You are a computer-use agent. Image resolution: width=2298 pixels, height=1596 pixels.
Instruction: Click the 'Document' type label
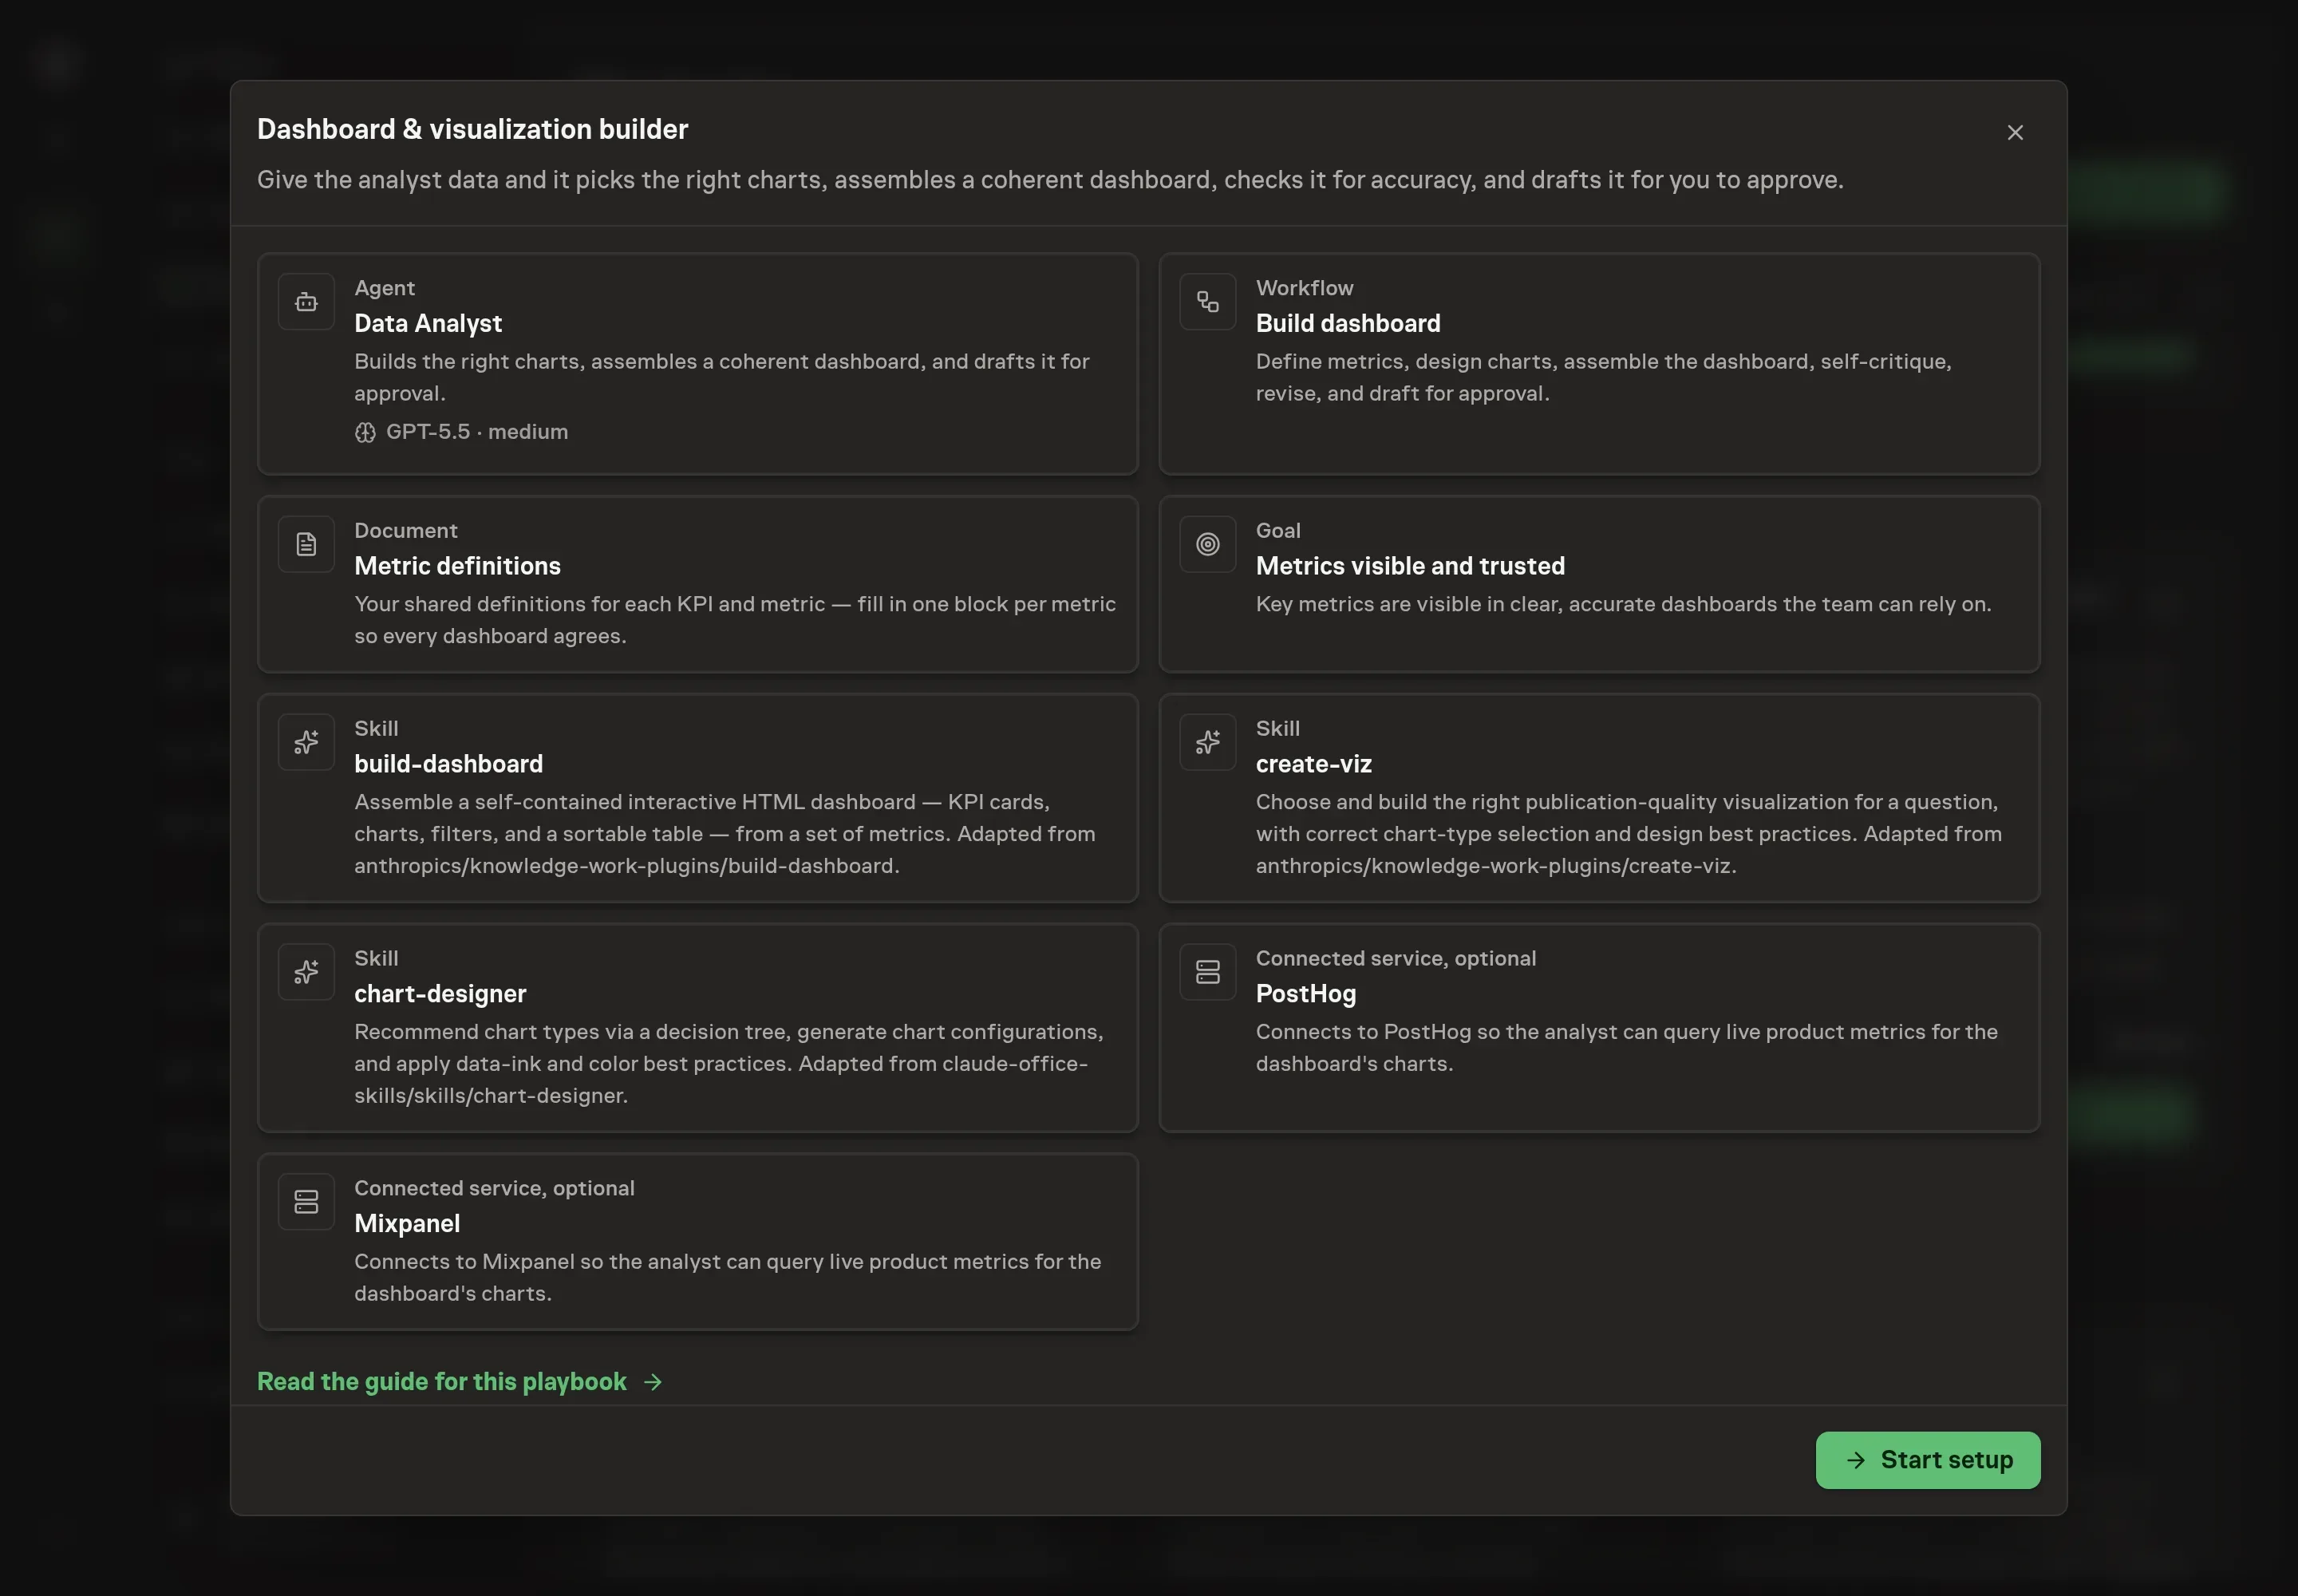point(405,531)
